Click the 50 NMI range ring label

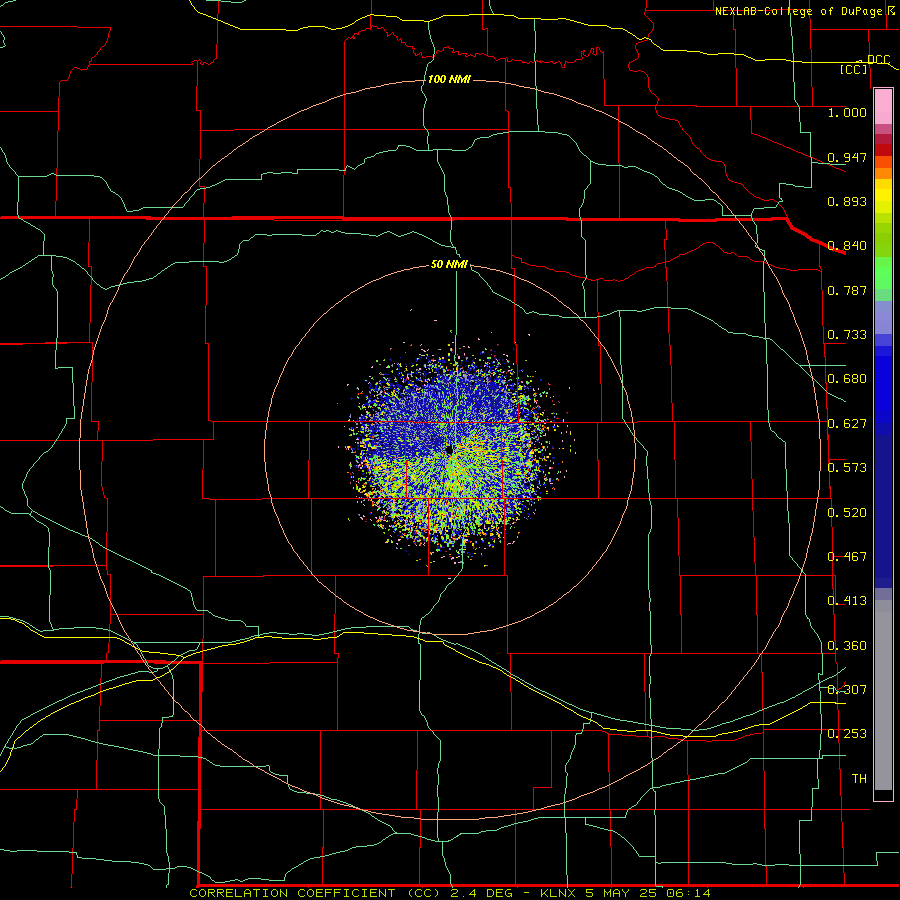(x=449, y=264)
